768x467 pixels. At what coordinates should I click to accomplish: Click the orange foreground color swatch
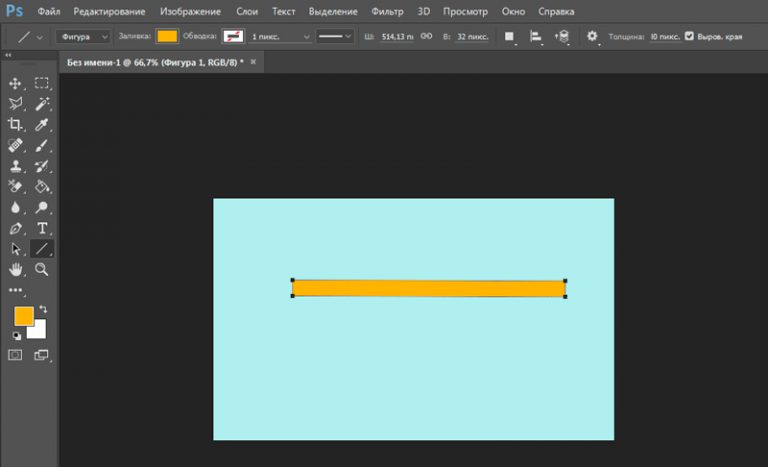(23, 316)
